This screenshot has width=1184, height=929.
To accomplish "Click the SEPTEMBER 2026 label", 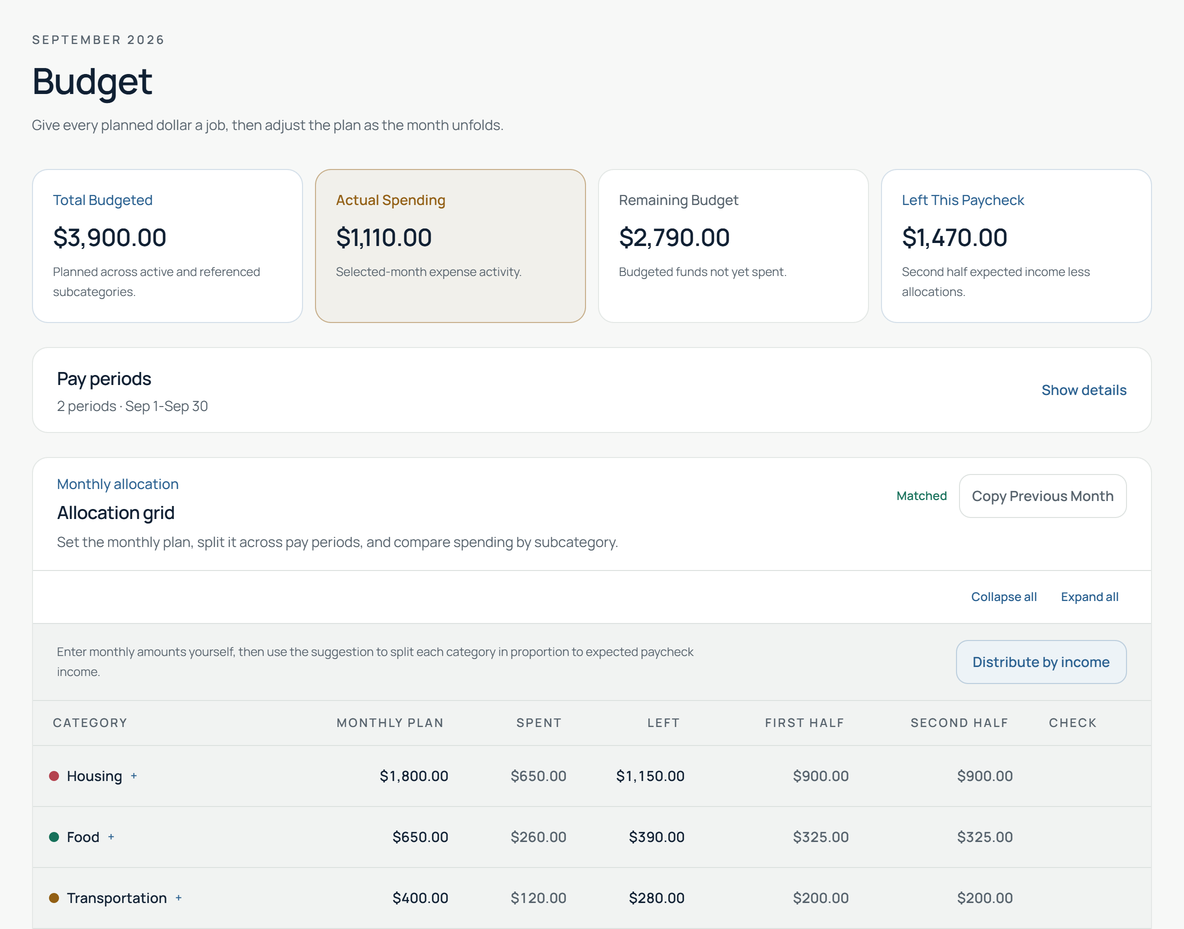I will pos(98,40).
